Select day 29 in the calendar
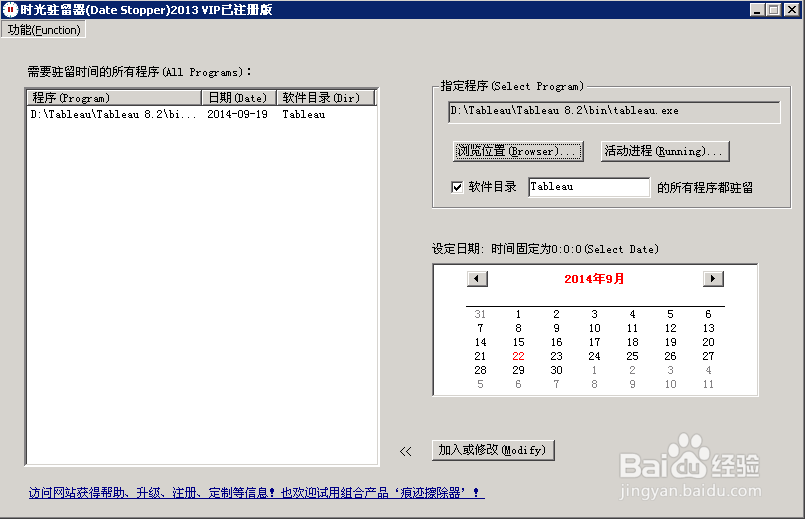Image resolution: width=807 pixels, height=519 pixels. (x=518, y=370)
